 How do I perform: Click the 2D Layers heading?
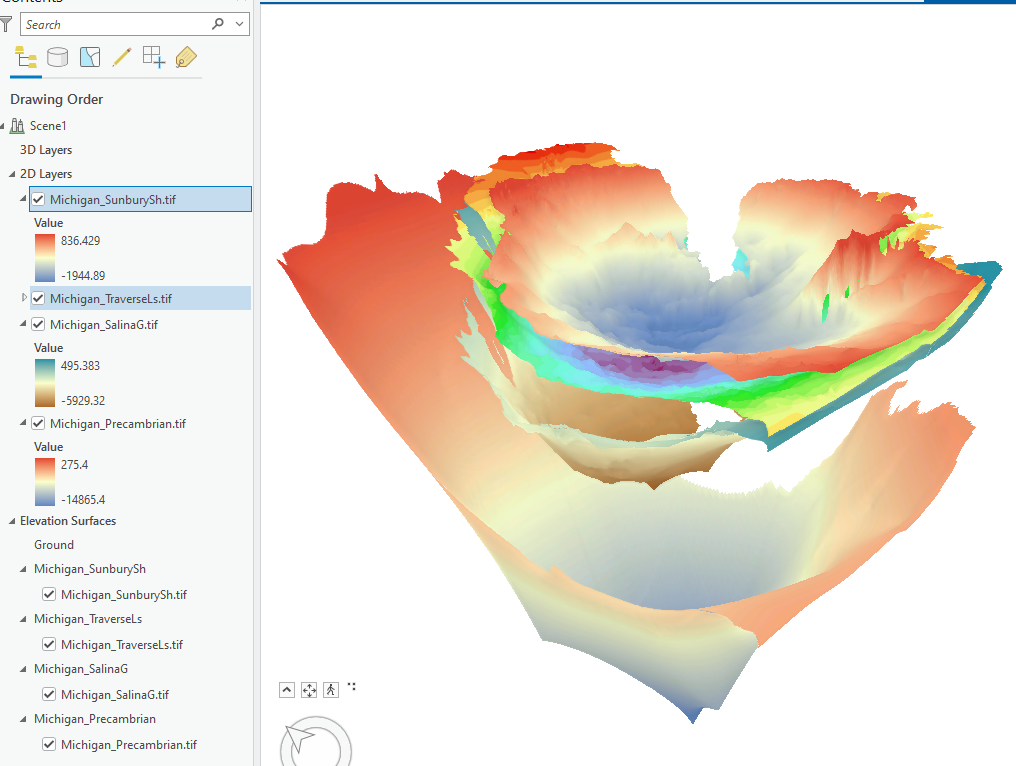(x=46, y=174)
